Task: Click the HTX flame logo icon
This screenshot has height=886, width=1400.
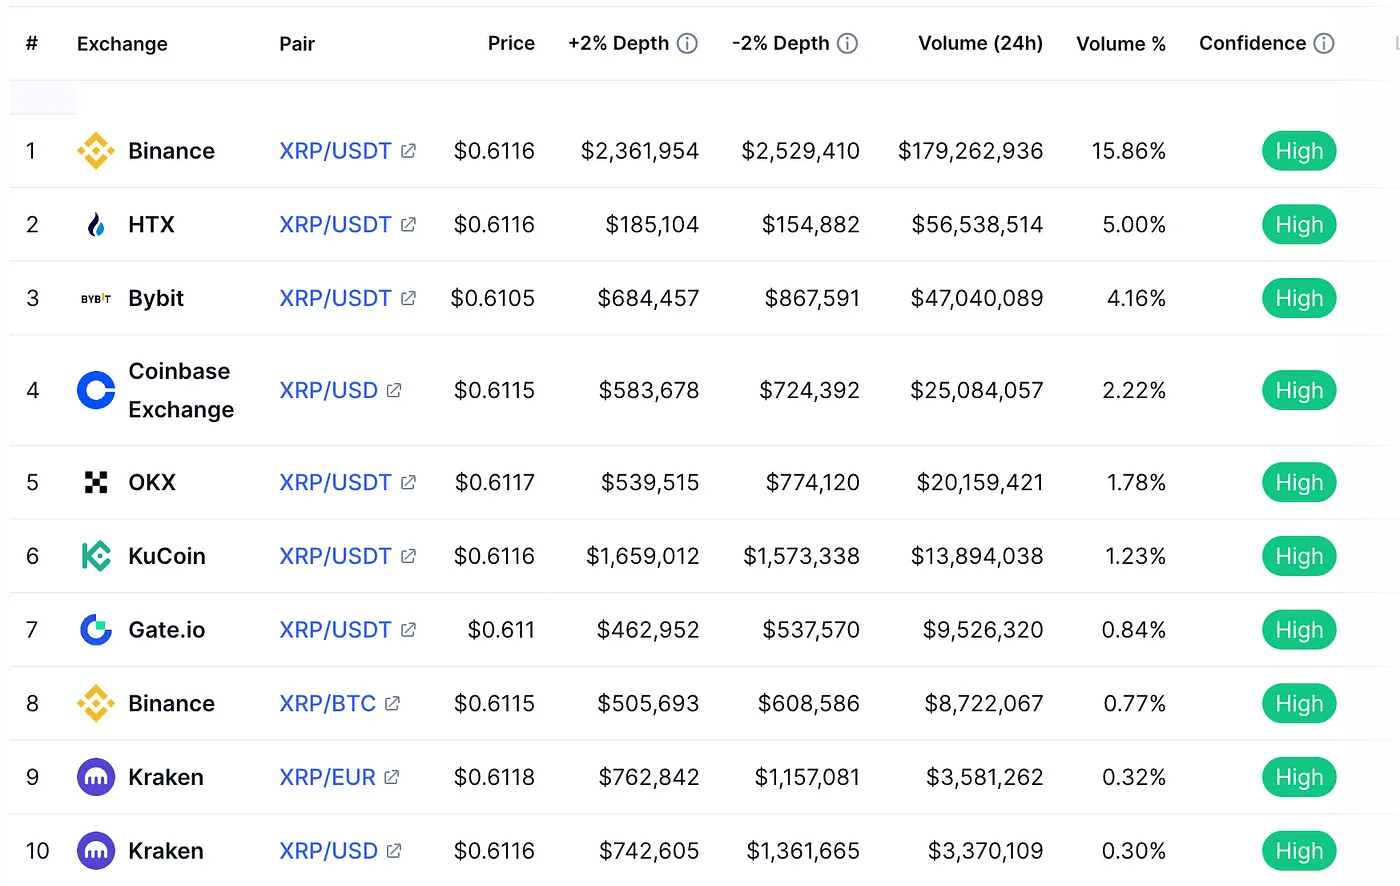Action: (x=95, y=224)
